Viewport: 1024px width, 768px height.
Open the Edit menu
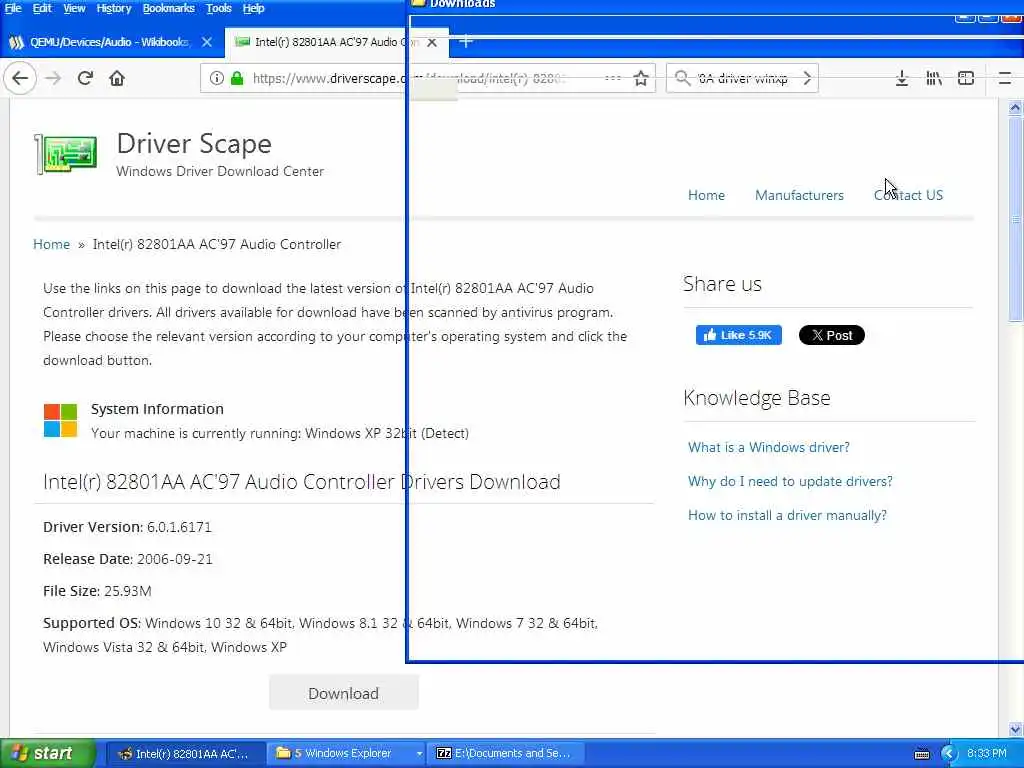42,8
